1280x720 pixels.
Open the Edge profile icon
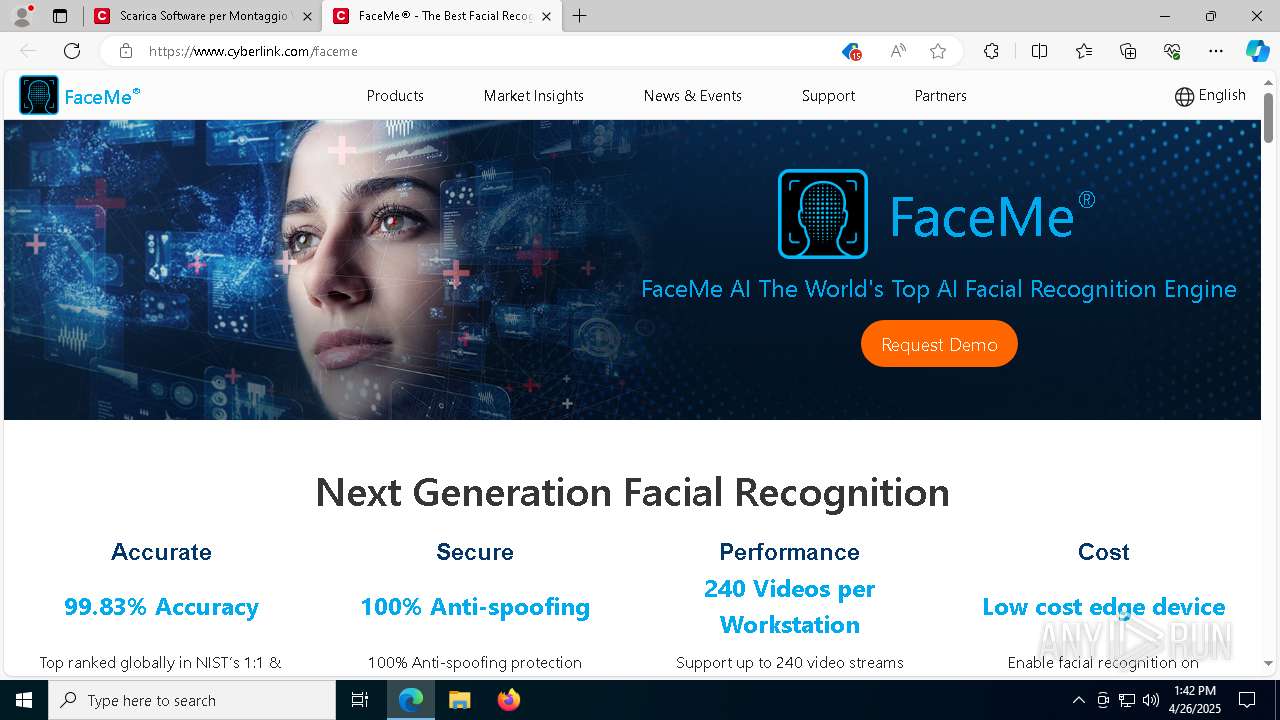pyautogui.click(x=22, y=16)
